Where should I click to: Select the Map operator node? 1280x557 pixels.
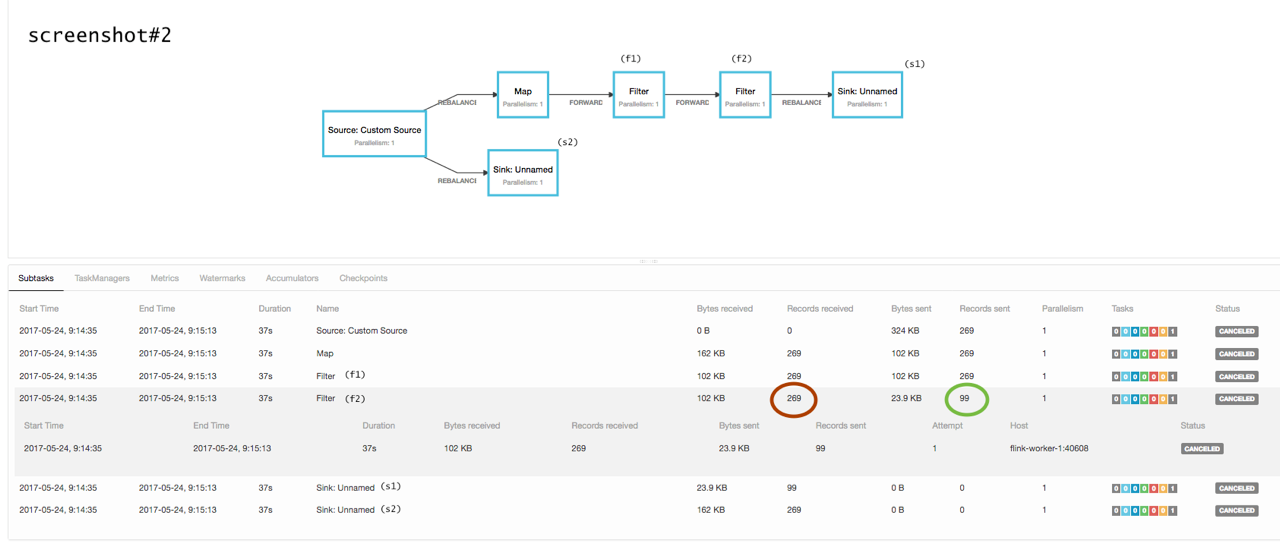pos(522,95)
